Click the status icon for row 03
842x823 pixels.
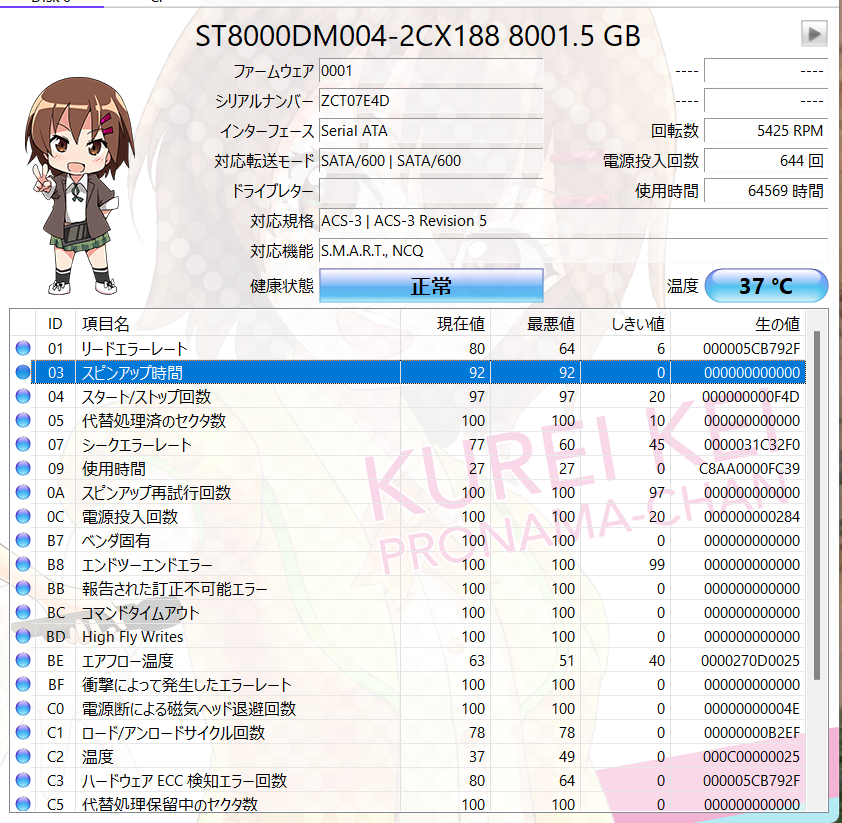(x=23, y=372)
